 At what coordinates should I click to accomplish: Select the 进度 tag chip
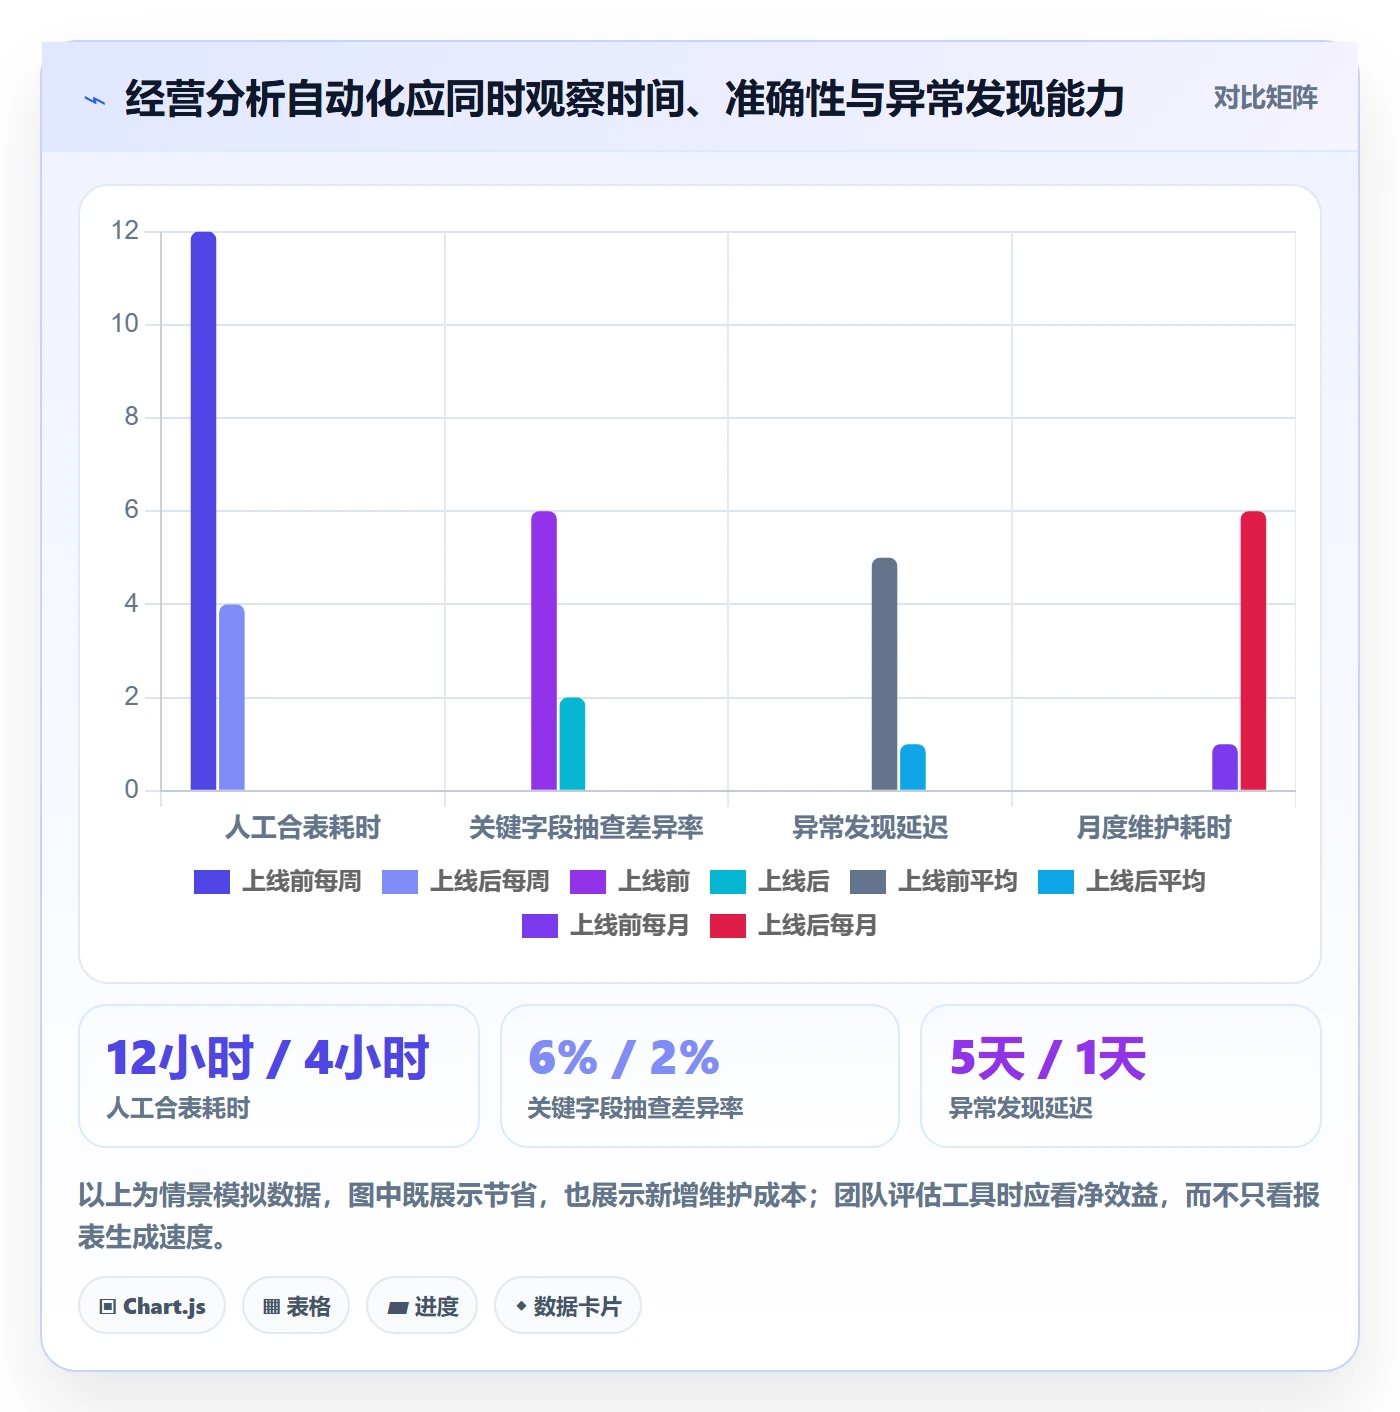click(x=422, y=1306)
